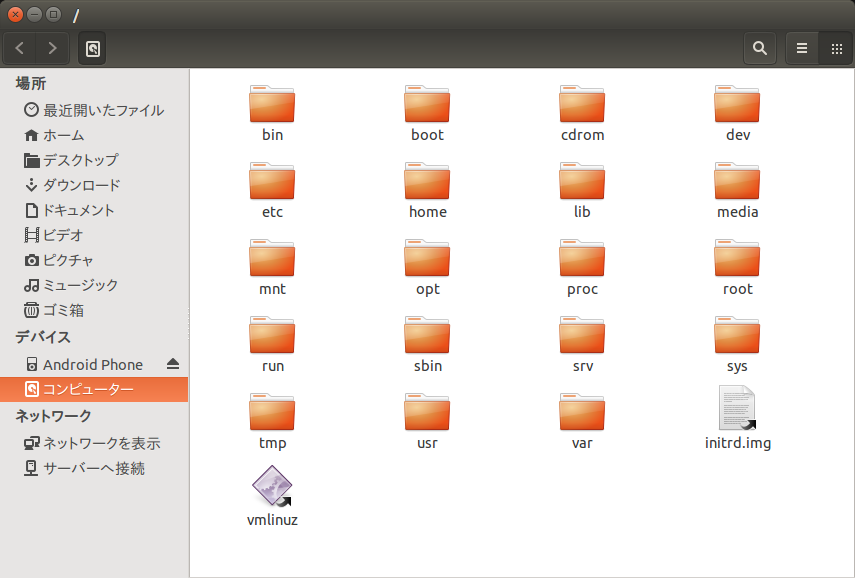Viewport: 855px width, 578px height.
Task: Go back to previous location
Action: 20,48
